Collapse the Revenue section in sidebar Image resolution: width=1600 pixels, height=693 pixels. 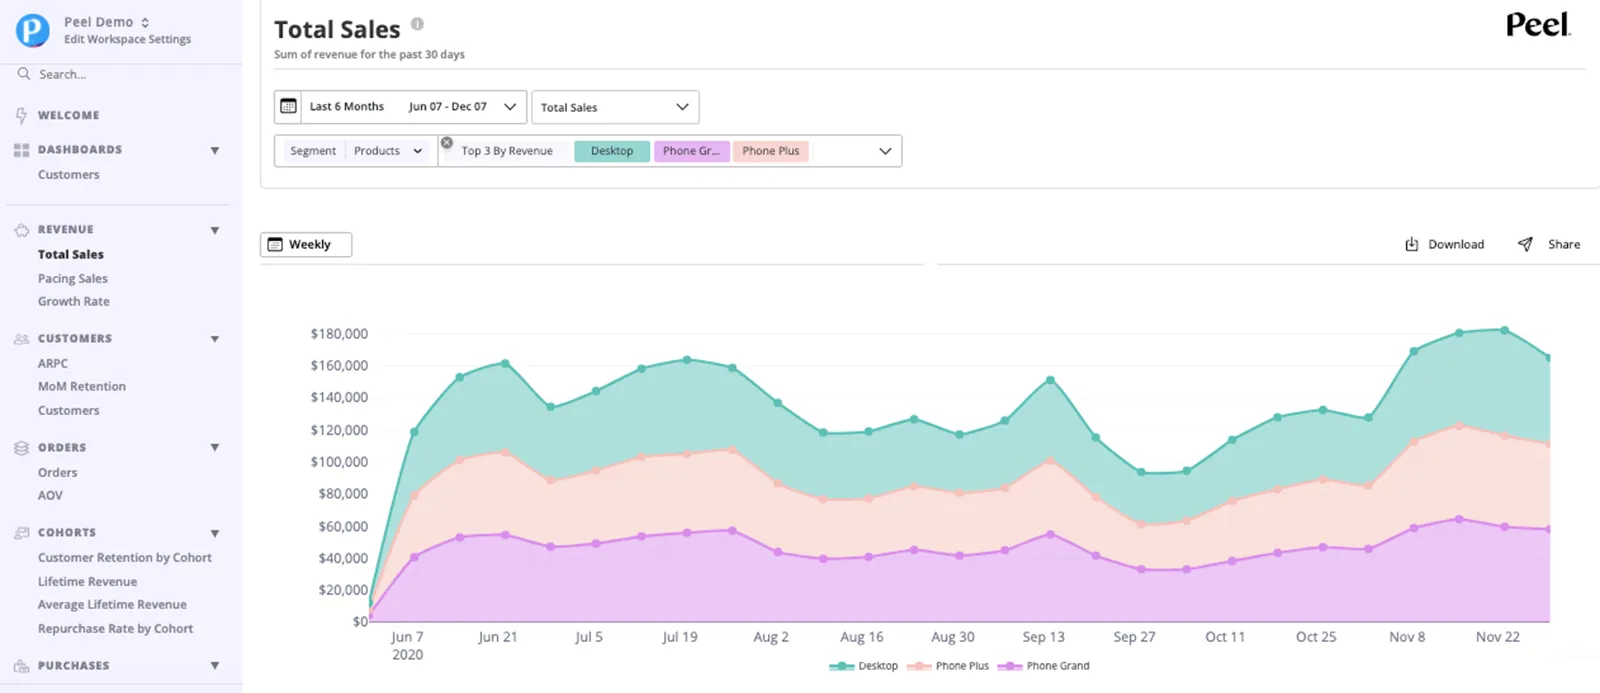tap(214, 230)
